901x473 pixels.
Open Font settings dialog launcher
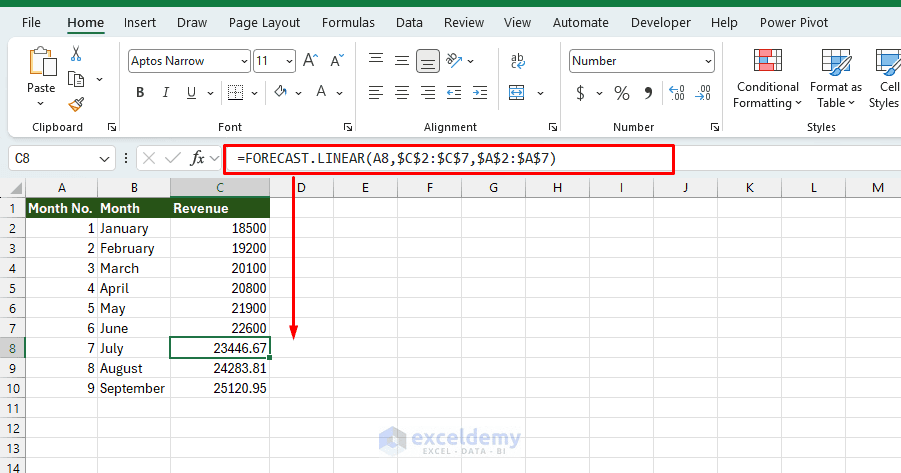click(x=348, y=127)
